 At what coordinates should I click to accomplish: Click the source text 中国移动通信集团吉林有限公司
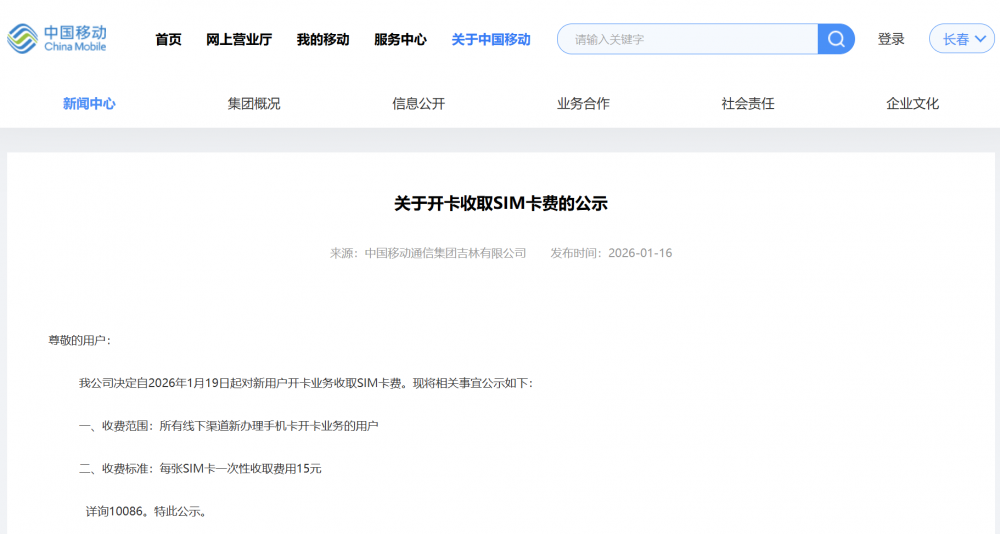(x=445, y=253)
